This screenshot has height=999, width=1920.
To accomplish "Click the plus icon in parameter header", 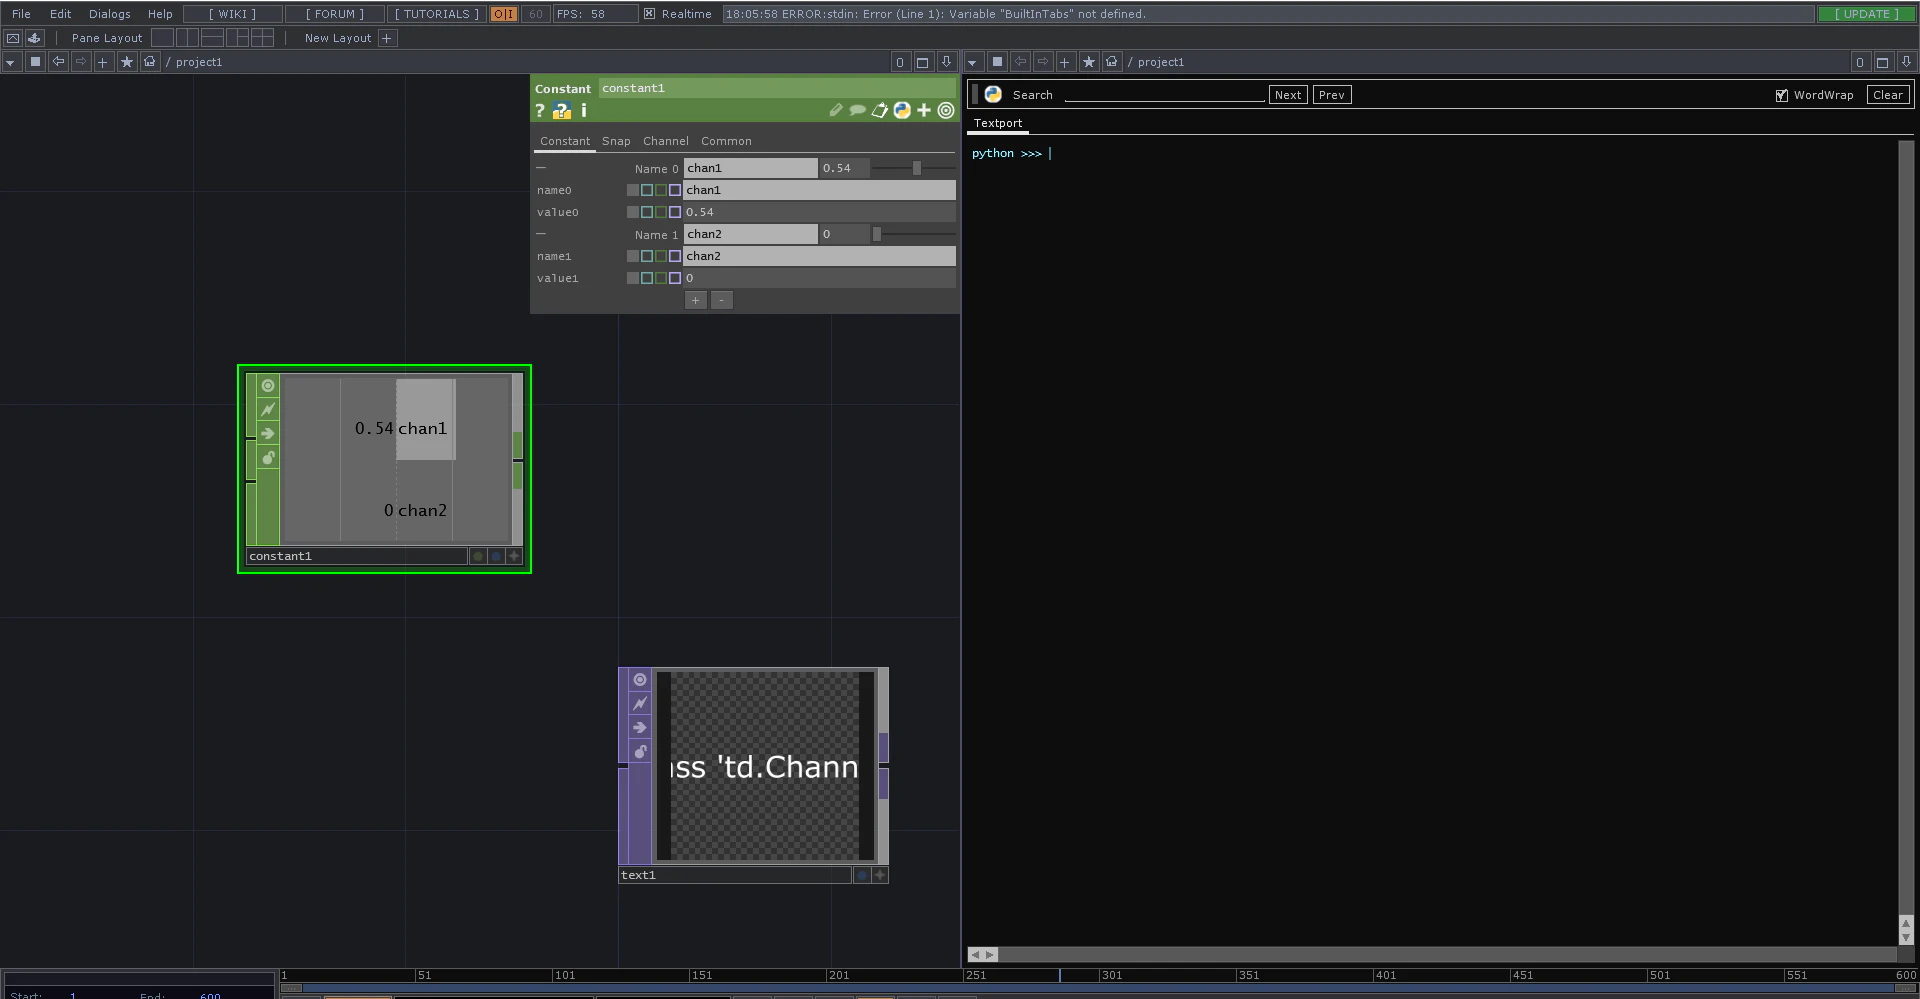I will tap(924, 110).
